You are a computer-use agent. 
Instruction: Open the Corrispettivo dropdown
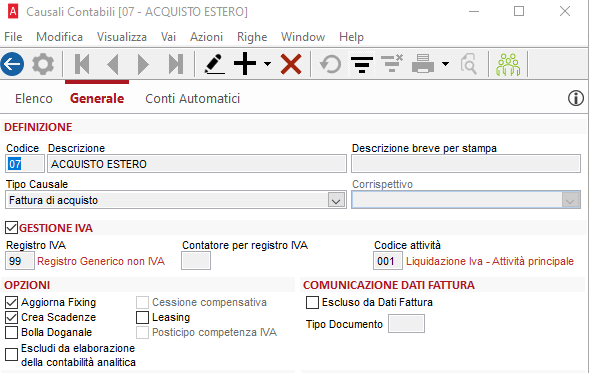[x=570, y=201]
